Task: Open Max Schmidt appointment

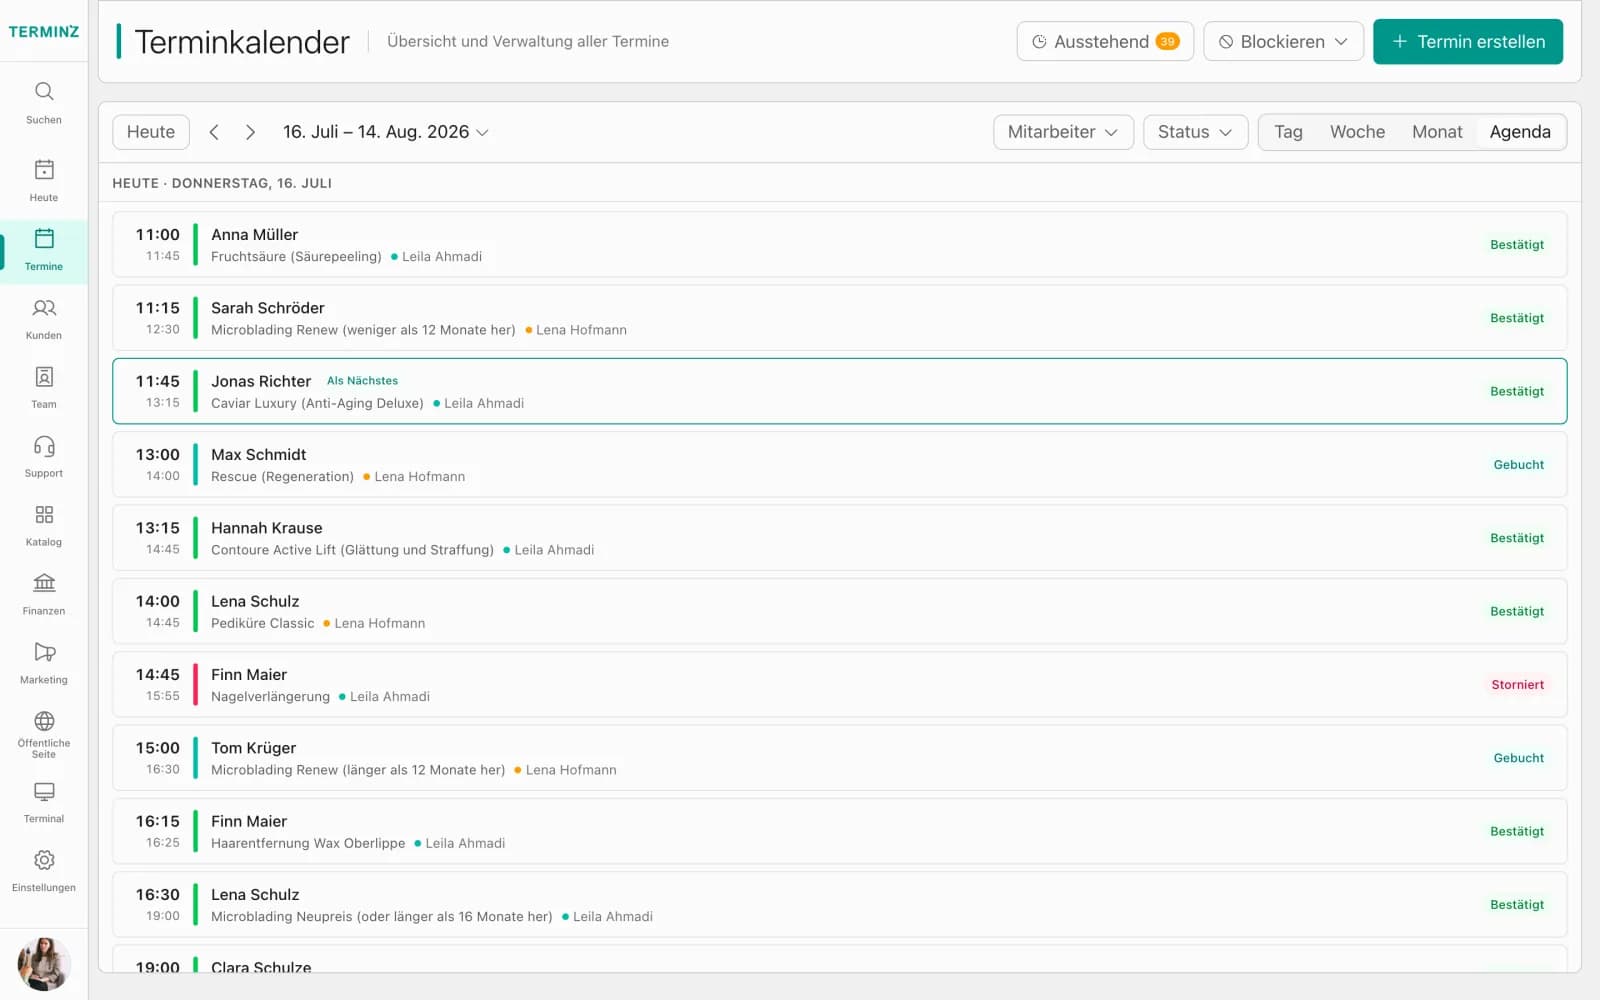Action: click(x=839, y=464)
